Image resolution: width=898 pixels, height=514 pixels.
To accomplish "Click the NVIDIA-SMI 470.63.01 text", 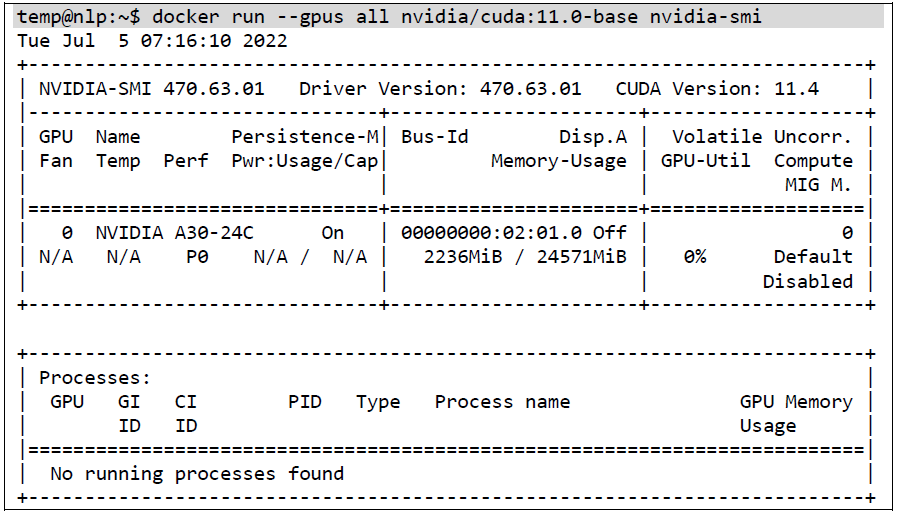I will pos(152,89).
